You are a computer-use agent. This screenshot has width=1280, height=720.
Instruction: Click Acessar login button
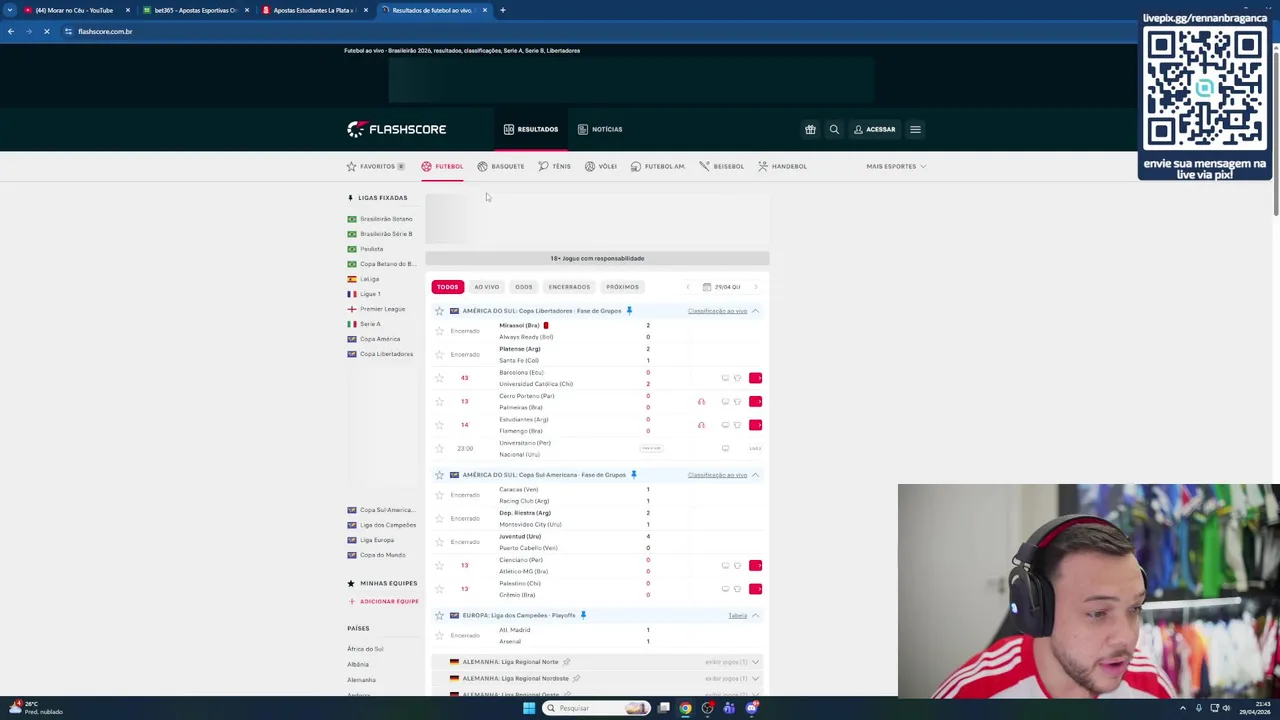874,129
